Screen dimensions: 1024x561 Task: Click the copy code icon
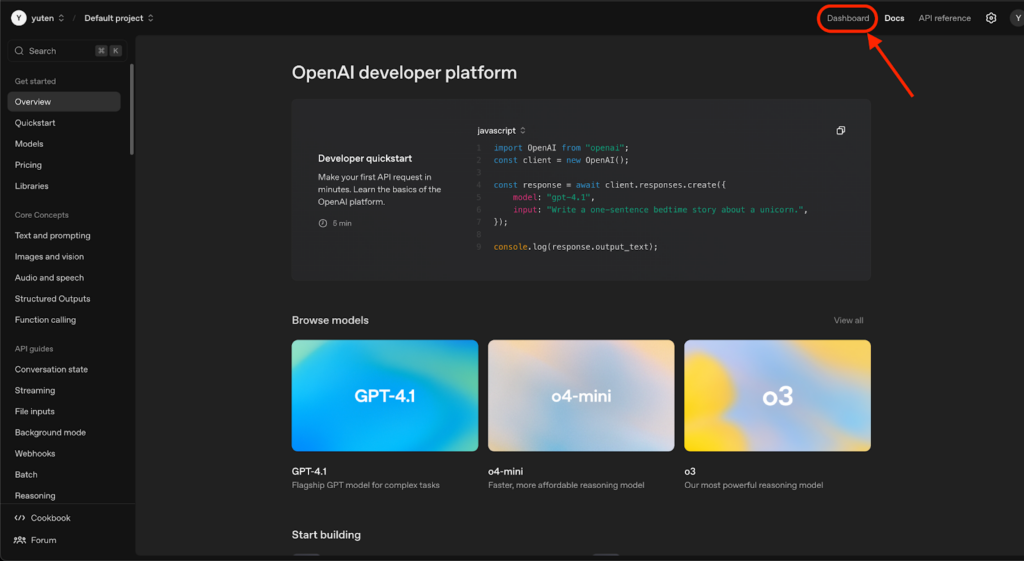(840, 131)
